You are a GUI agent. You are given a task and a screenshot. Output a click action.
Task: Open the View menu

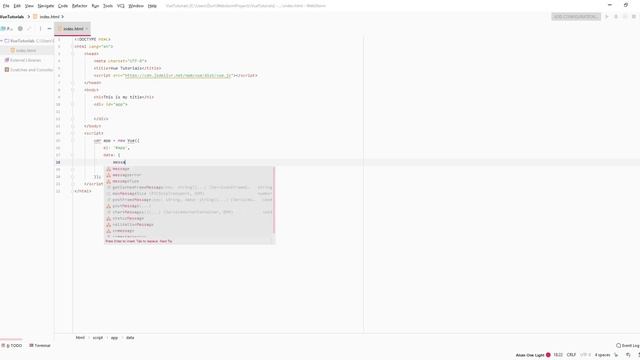coord(29,6)
